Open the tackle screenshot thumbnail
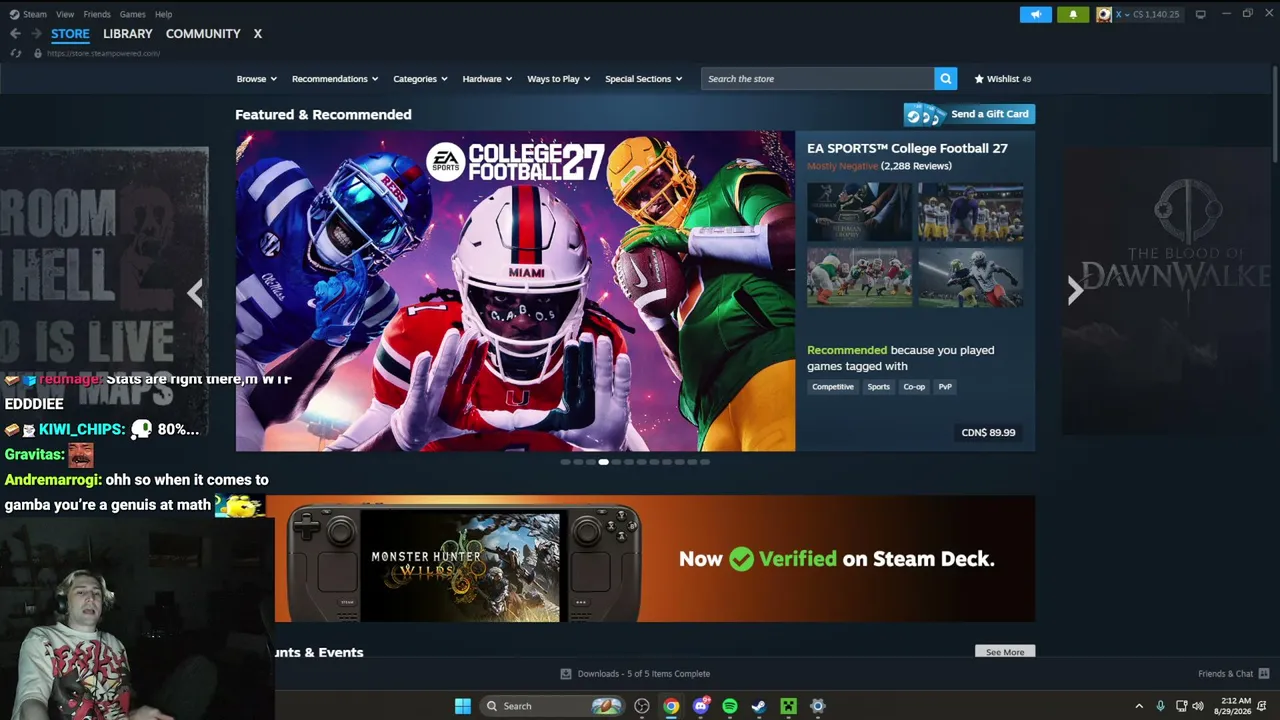The height and width of the screenshot is (720, 1280). click(x=970, y=277)
